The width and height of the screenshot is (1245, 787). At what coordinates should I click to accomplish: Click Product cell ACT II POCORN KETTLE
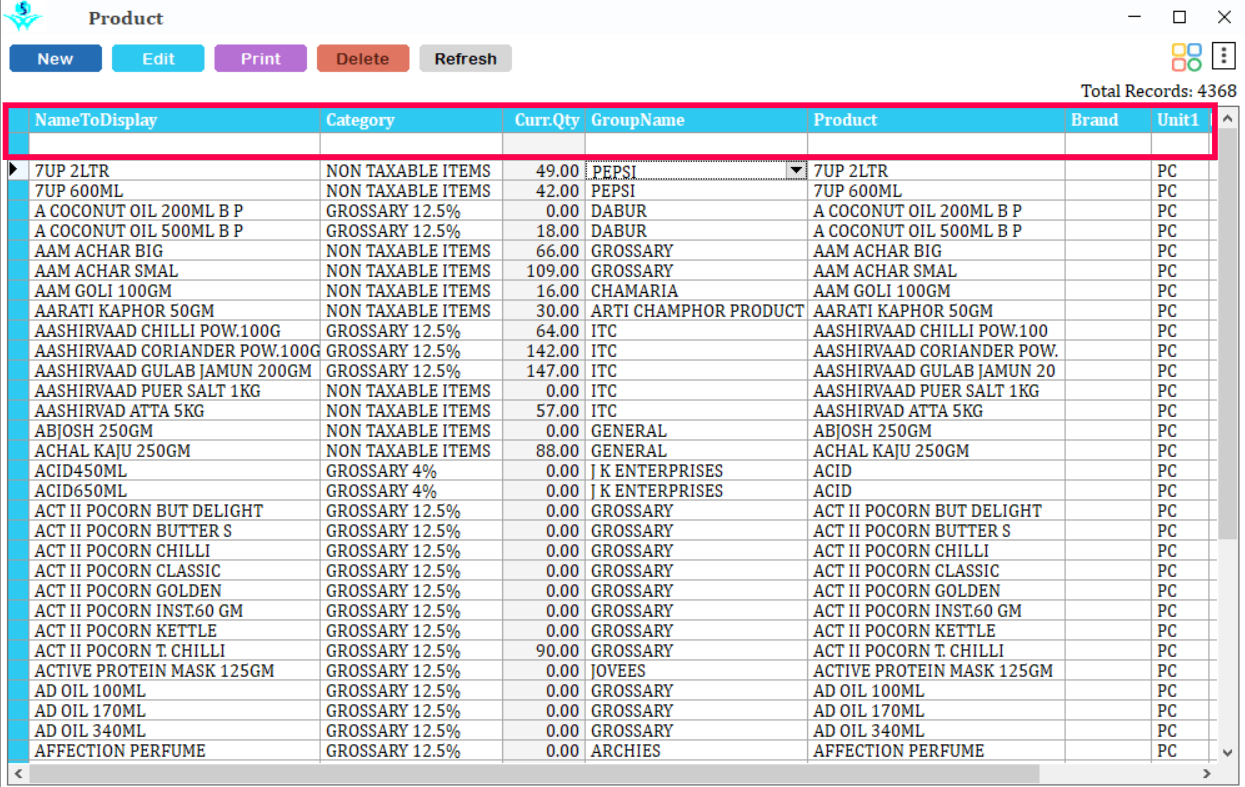[936, 631]
